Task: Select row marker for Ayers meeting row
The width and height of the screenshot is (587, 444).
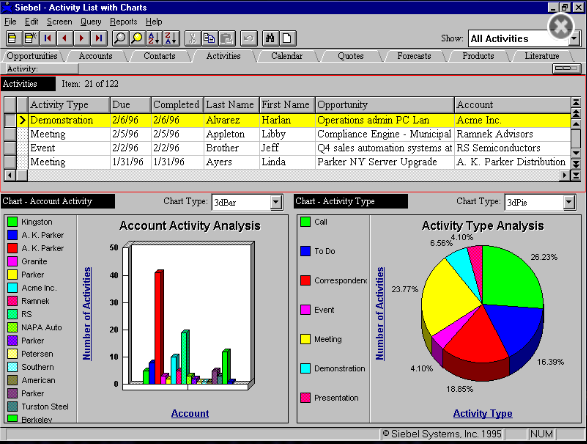Action: (x=10, y=162)
